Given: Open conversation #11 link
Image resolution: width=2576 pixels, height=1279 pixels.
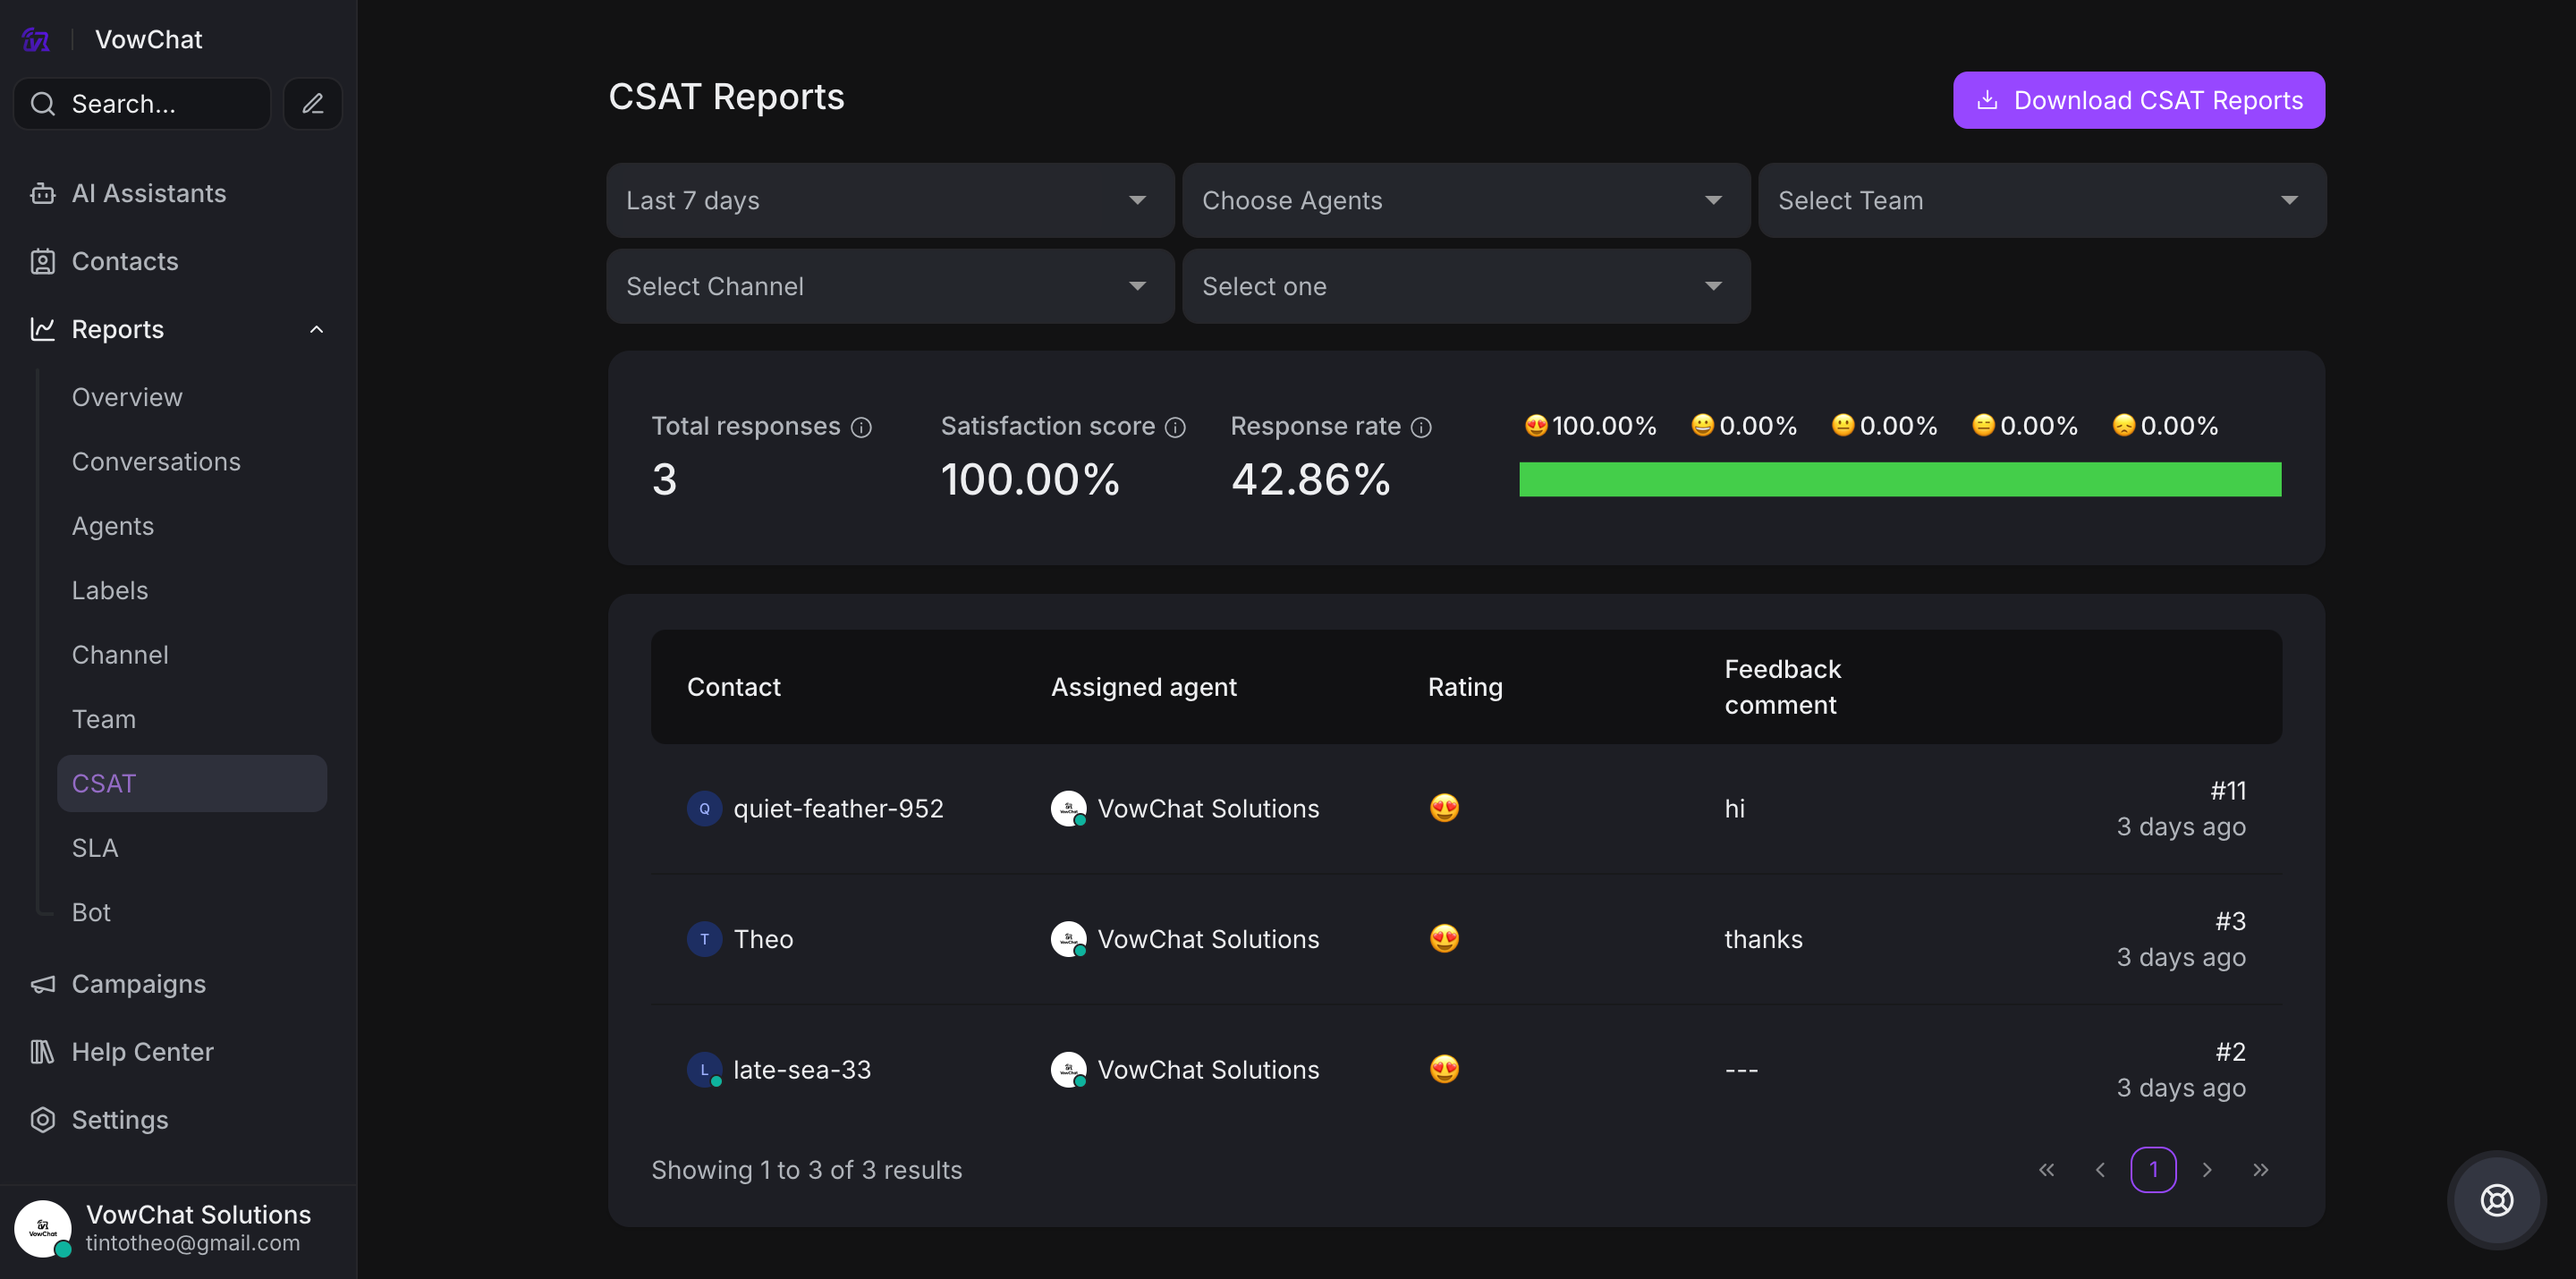Looking at the screenshot, I should 2227,790.
